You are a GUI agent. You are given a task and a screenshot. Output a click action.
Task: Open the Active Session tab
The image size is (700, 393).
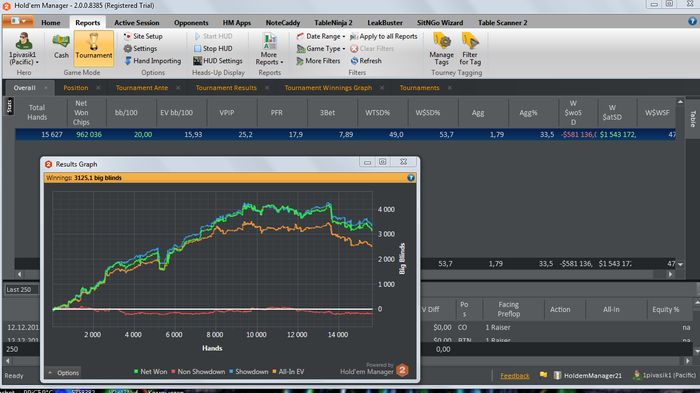[137, 22]
